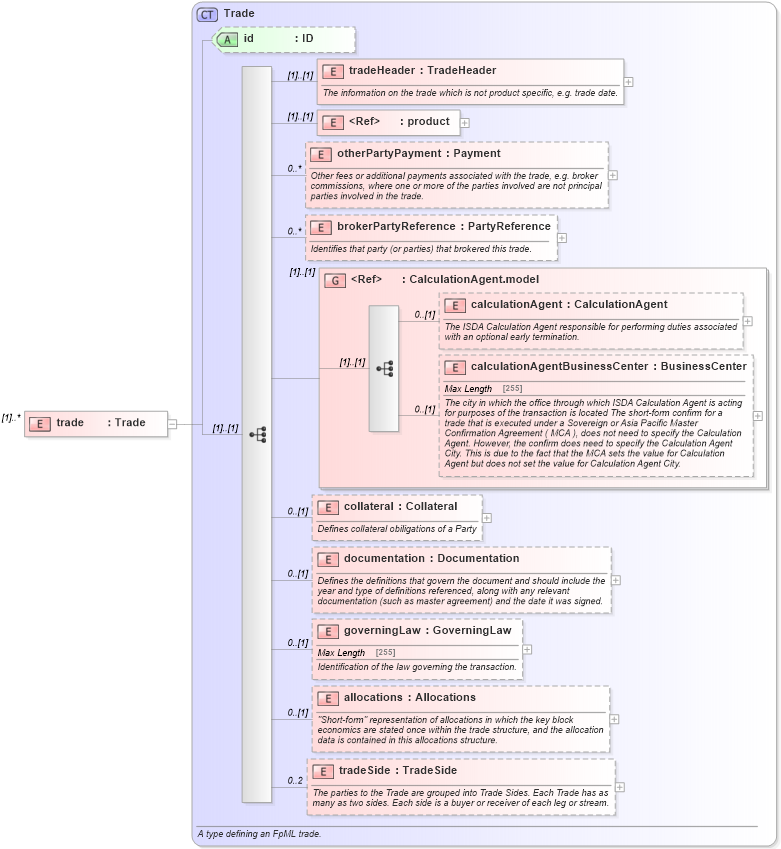Viewport: 781px width, 849px height.
Task: Expand the product reference element
Action: pos(465,123)
